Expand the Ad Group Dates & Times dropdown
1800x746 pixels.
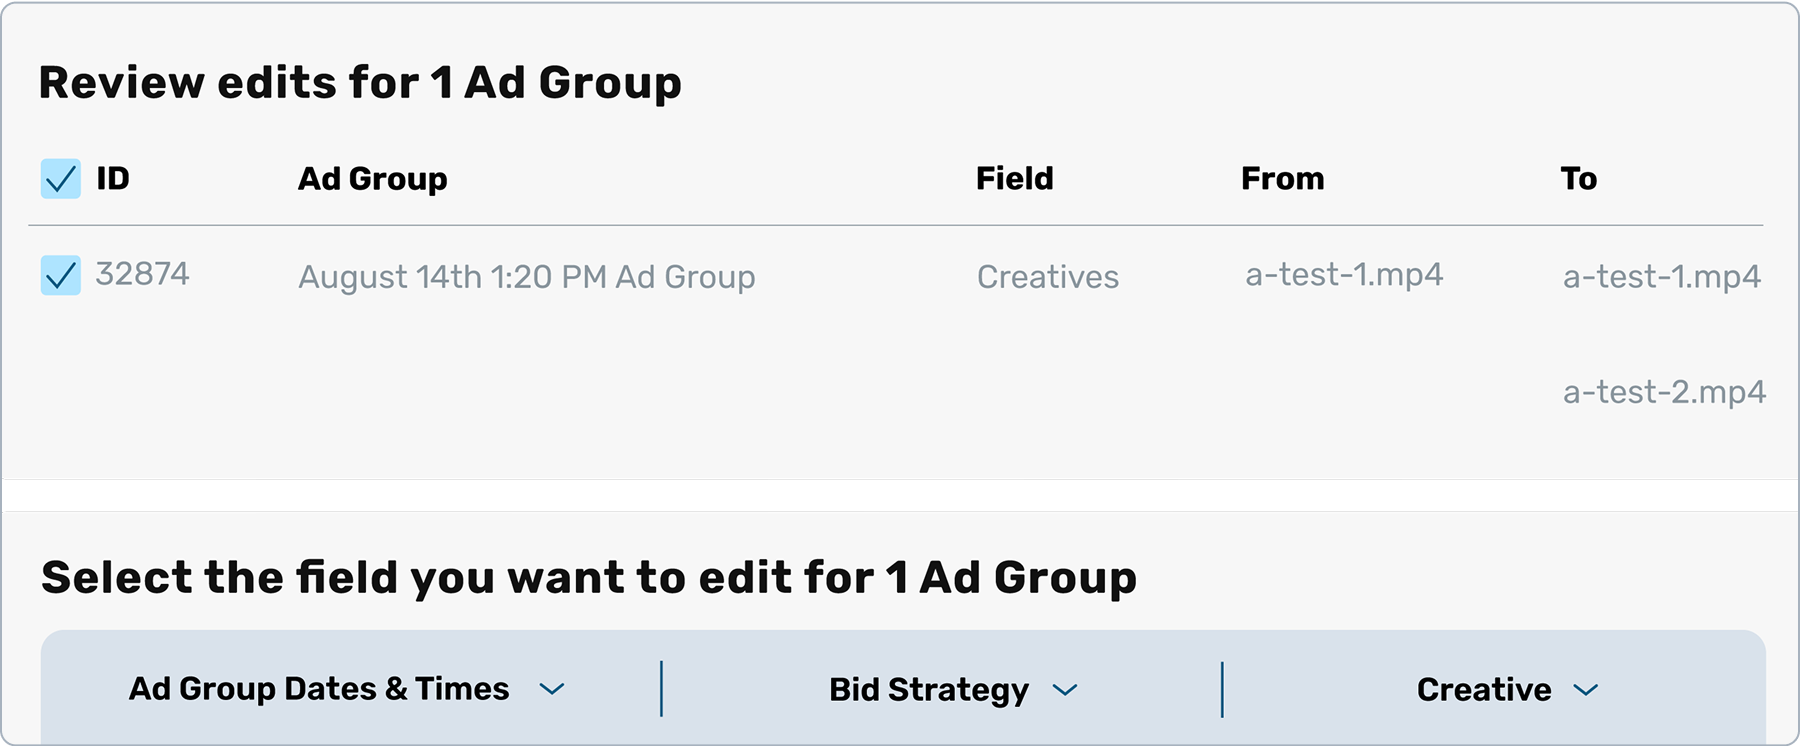320,689
